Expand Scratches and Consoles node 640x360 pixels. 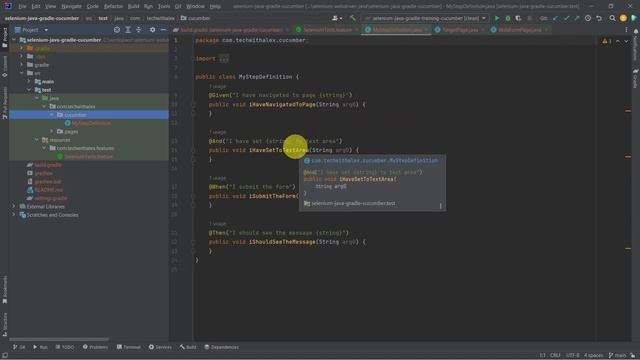pyautogui.click(x=14, y=215)
